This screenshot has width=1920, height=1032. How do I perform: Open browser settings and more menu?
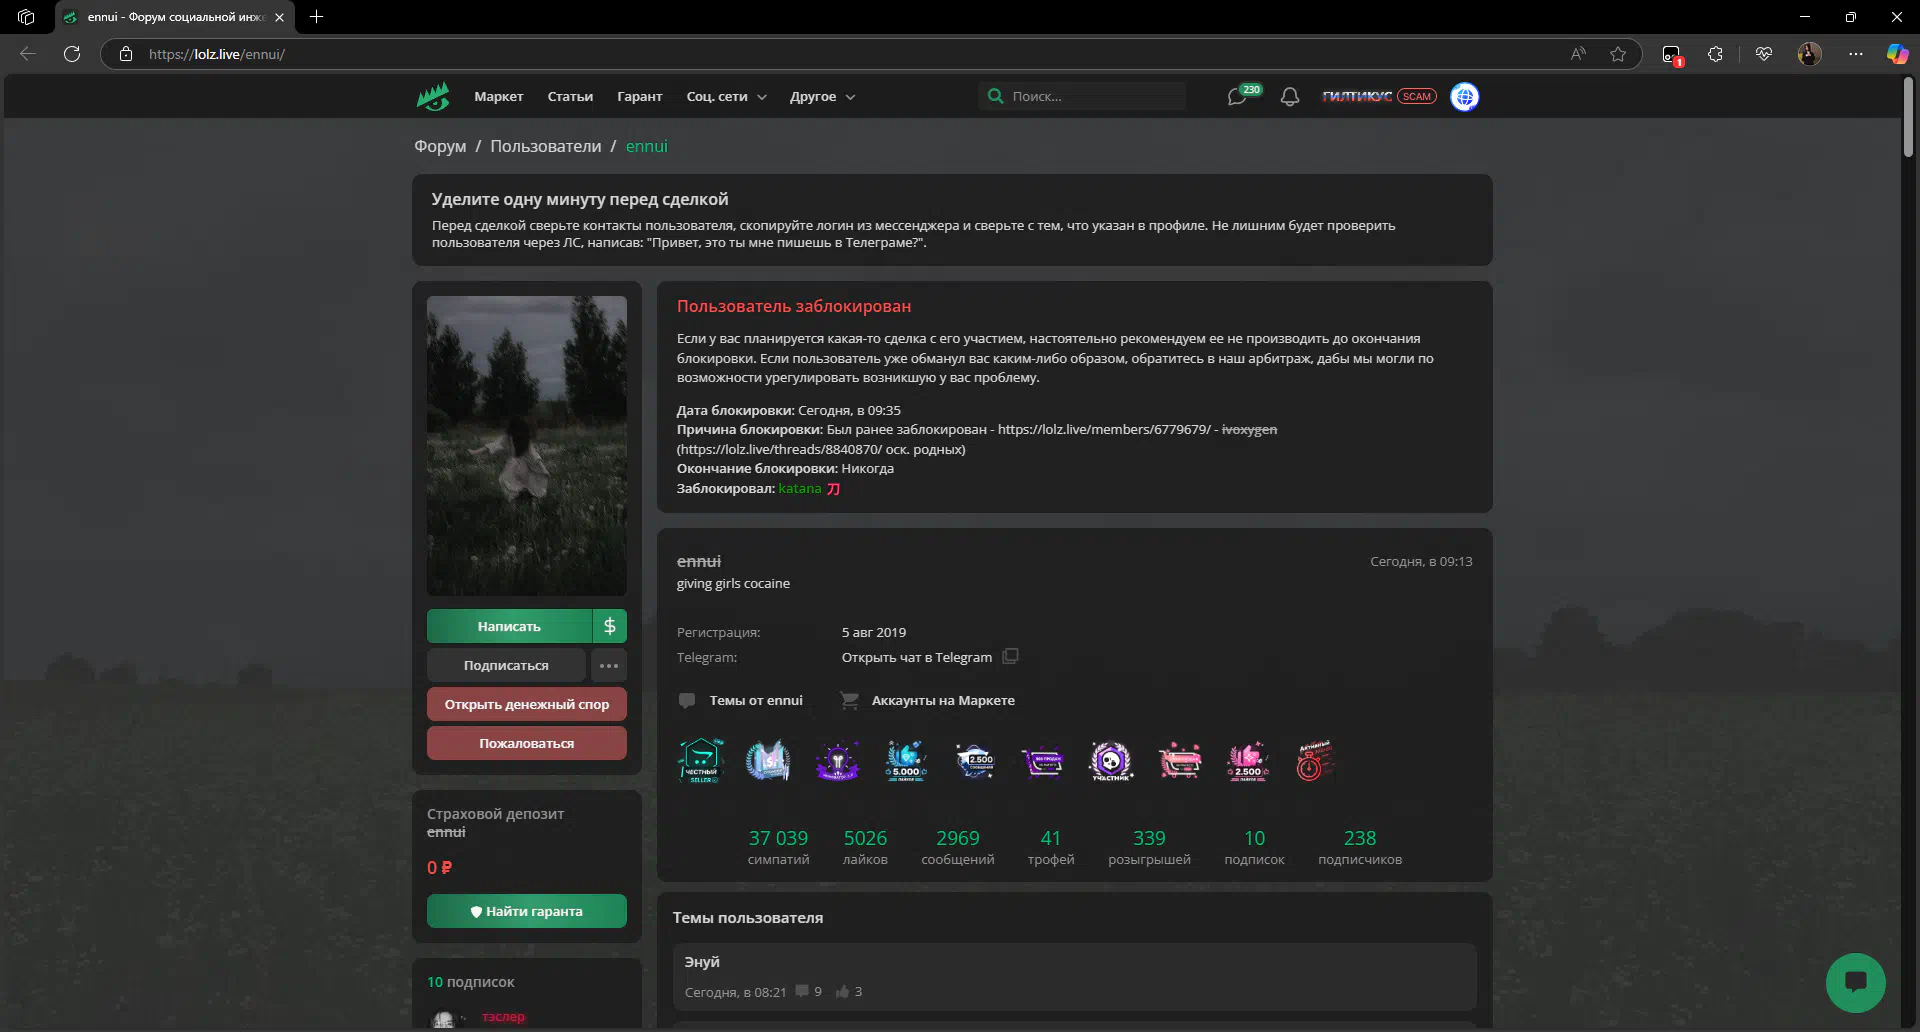(x=1856, y=54)
